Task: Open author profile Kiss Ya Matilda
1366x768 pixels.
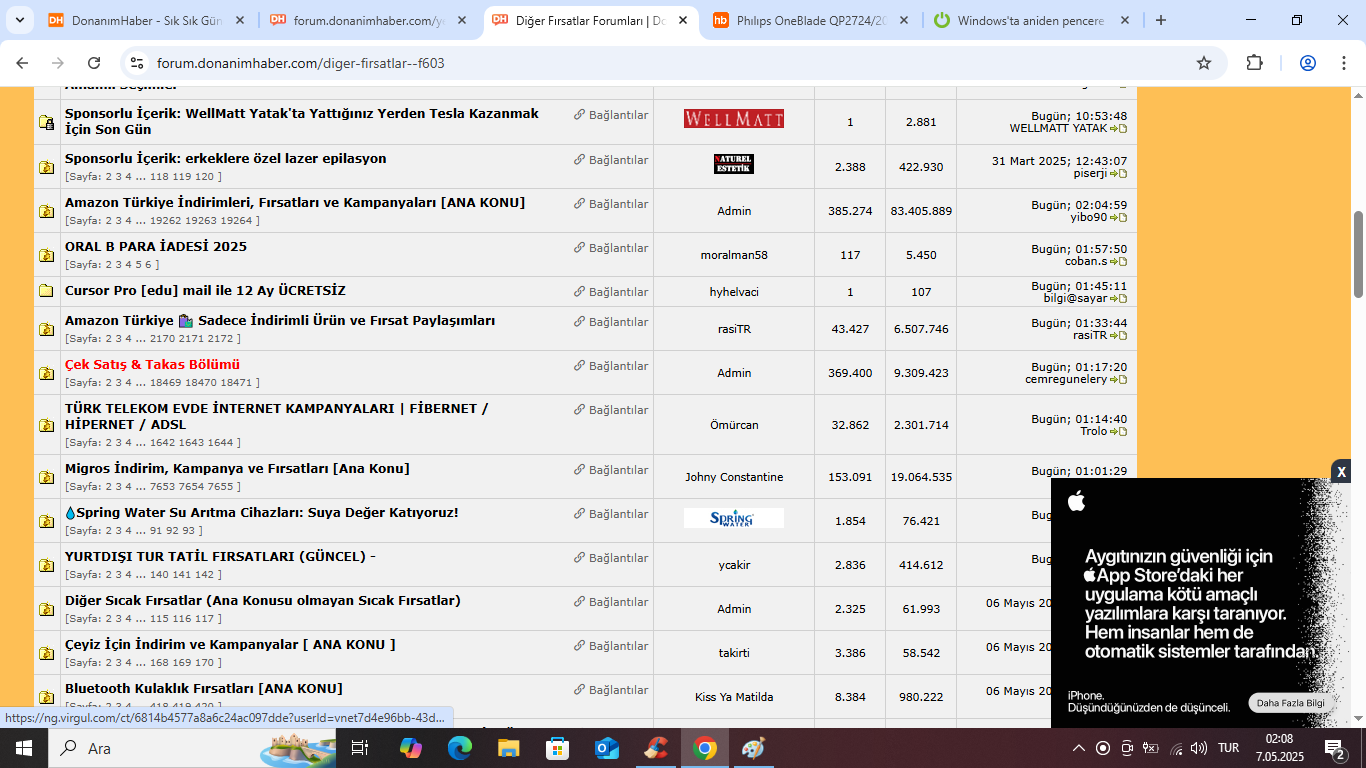Action: 734,697
